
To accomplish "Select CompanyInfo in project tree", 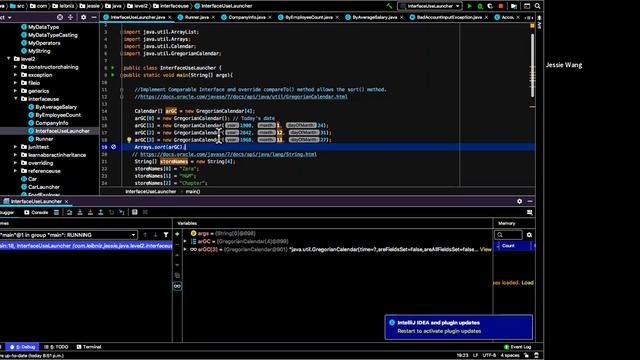I will [x=51, y=123].
